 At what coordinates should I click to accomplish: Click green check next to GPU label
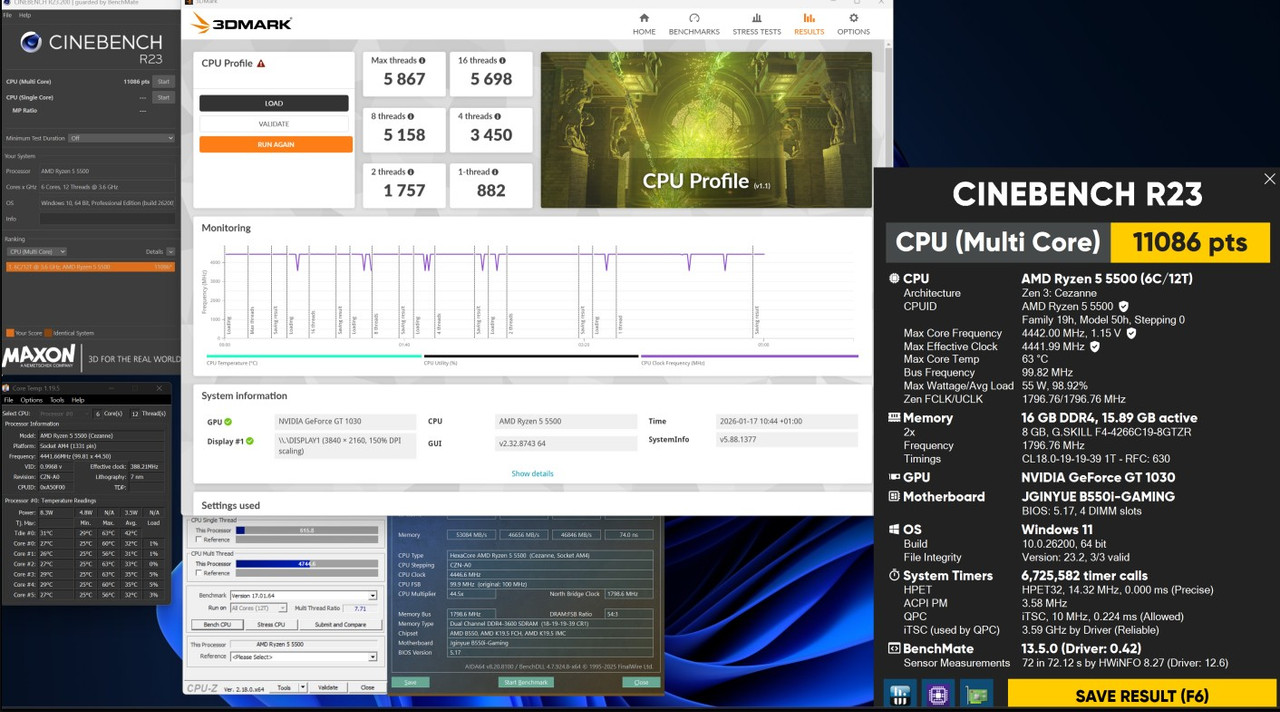tap(228, 422)
